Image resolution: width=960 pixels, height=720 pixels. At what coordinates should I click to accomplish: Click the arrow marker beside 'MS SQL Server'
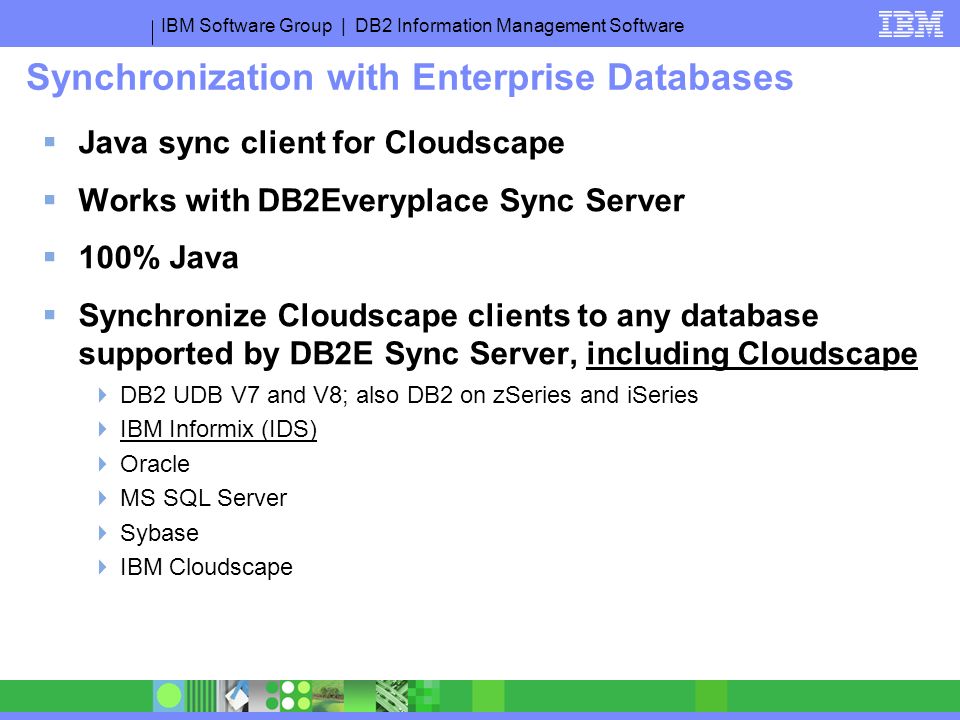tap(102, 498)
